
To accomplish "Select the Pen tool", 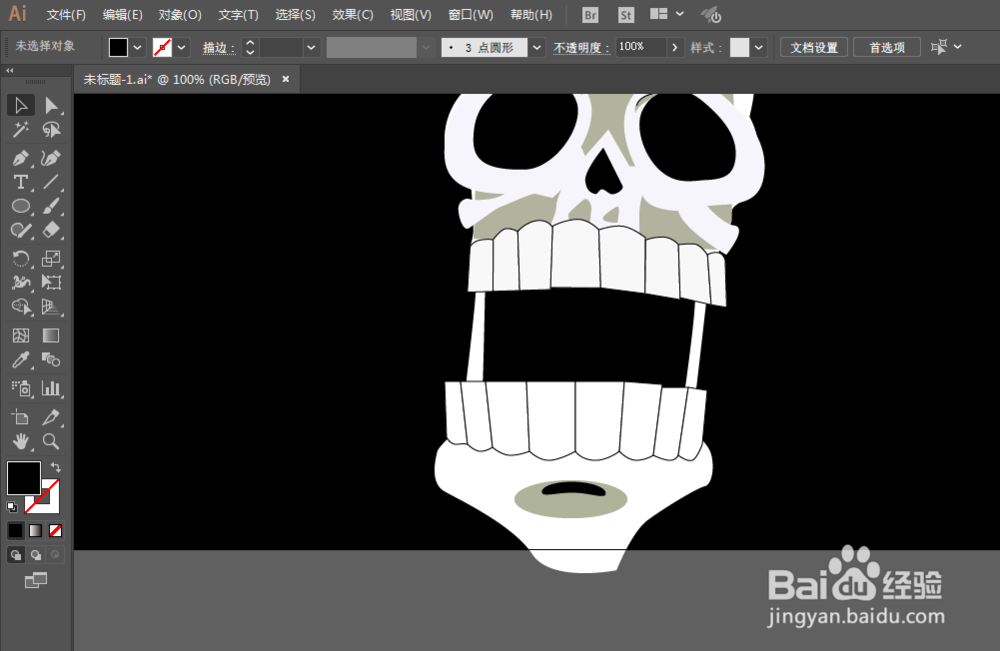I will 20,158.
